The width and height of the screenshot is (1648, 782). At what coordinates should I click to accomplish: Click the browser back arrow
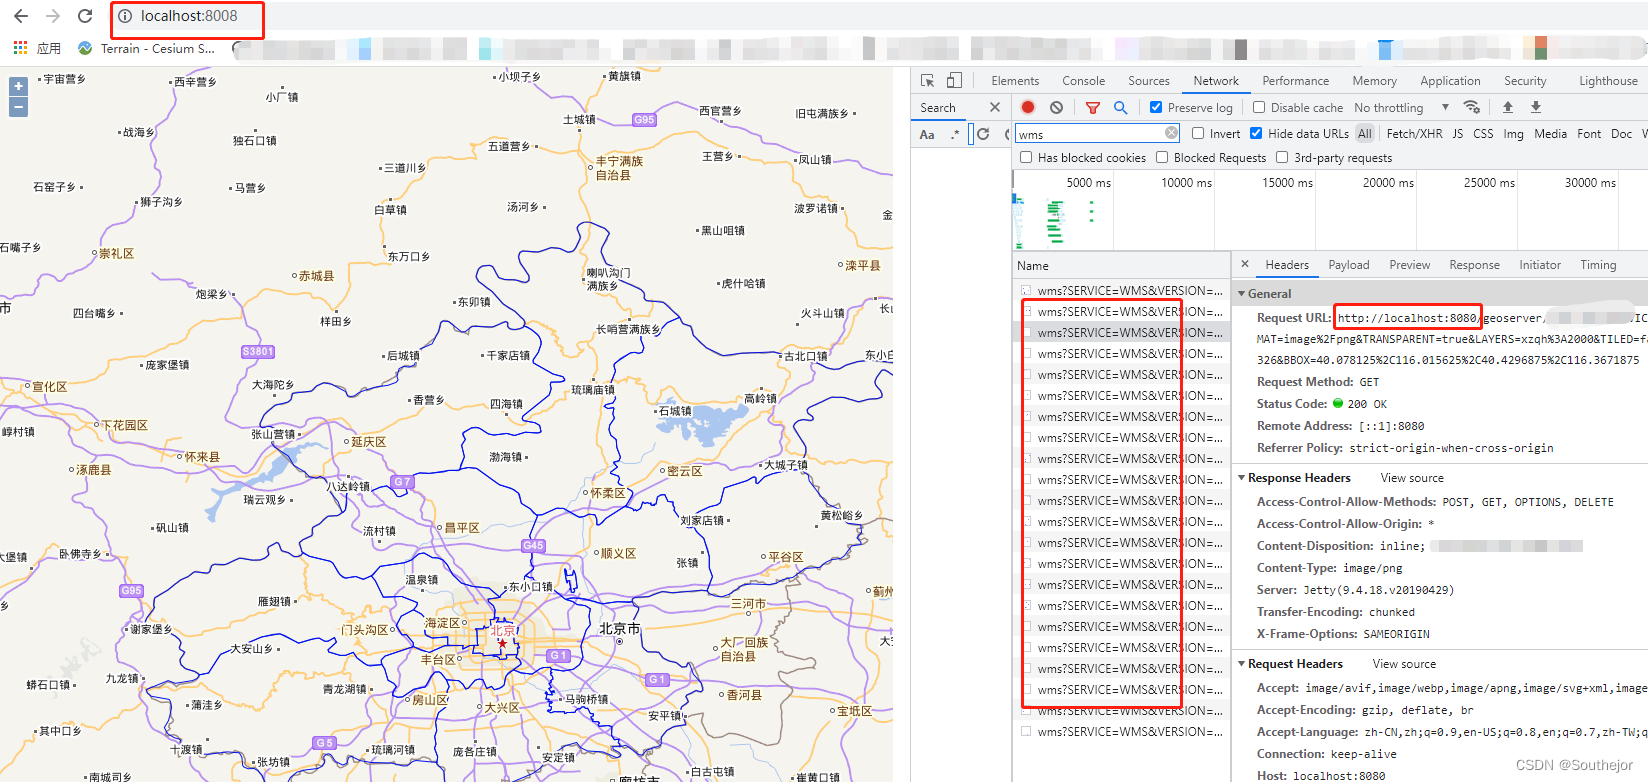coord(21,16)
